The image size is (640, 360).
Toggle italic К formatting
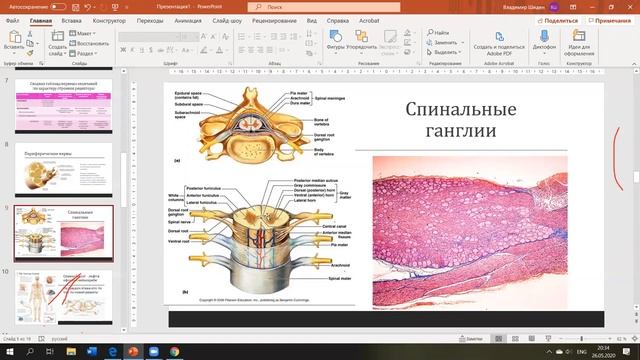[132, 50]
